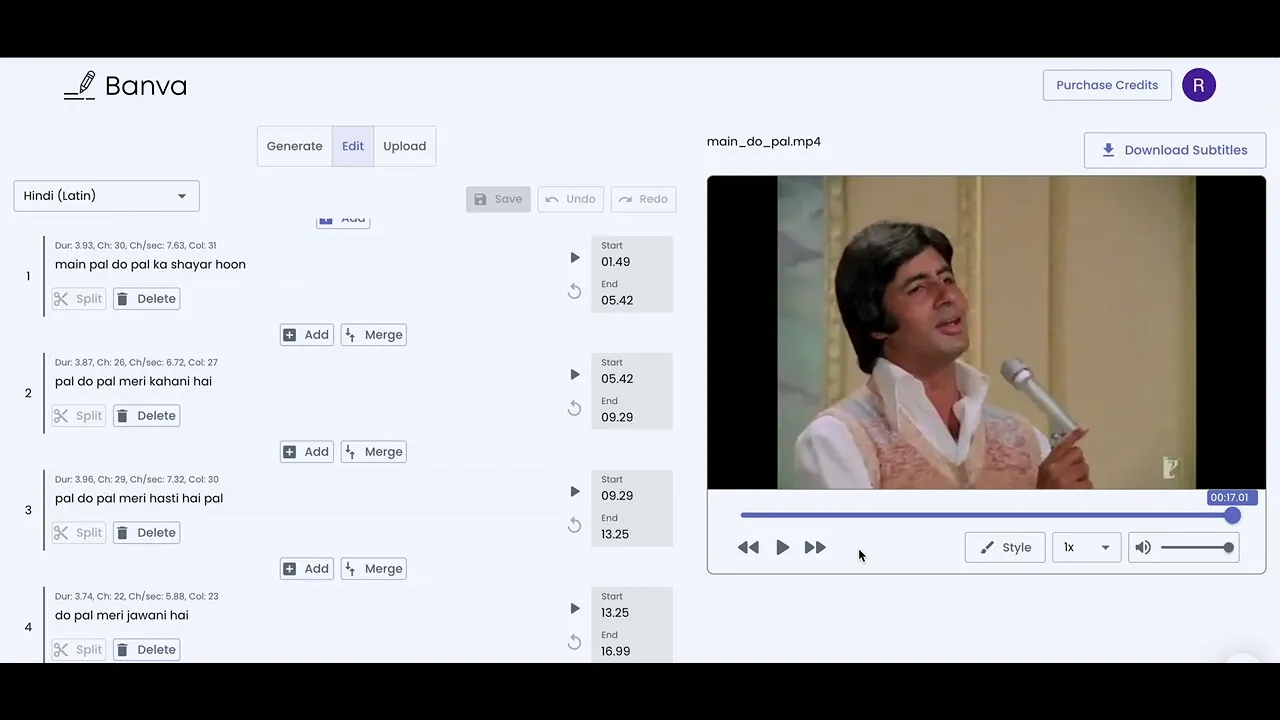This screenshot has height=720, width=1280.
Task: Switch to the Upload tab
Action: pos(404,146)
